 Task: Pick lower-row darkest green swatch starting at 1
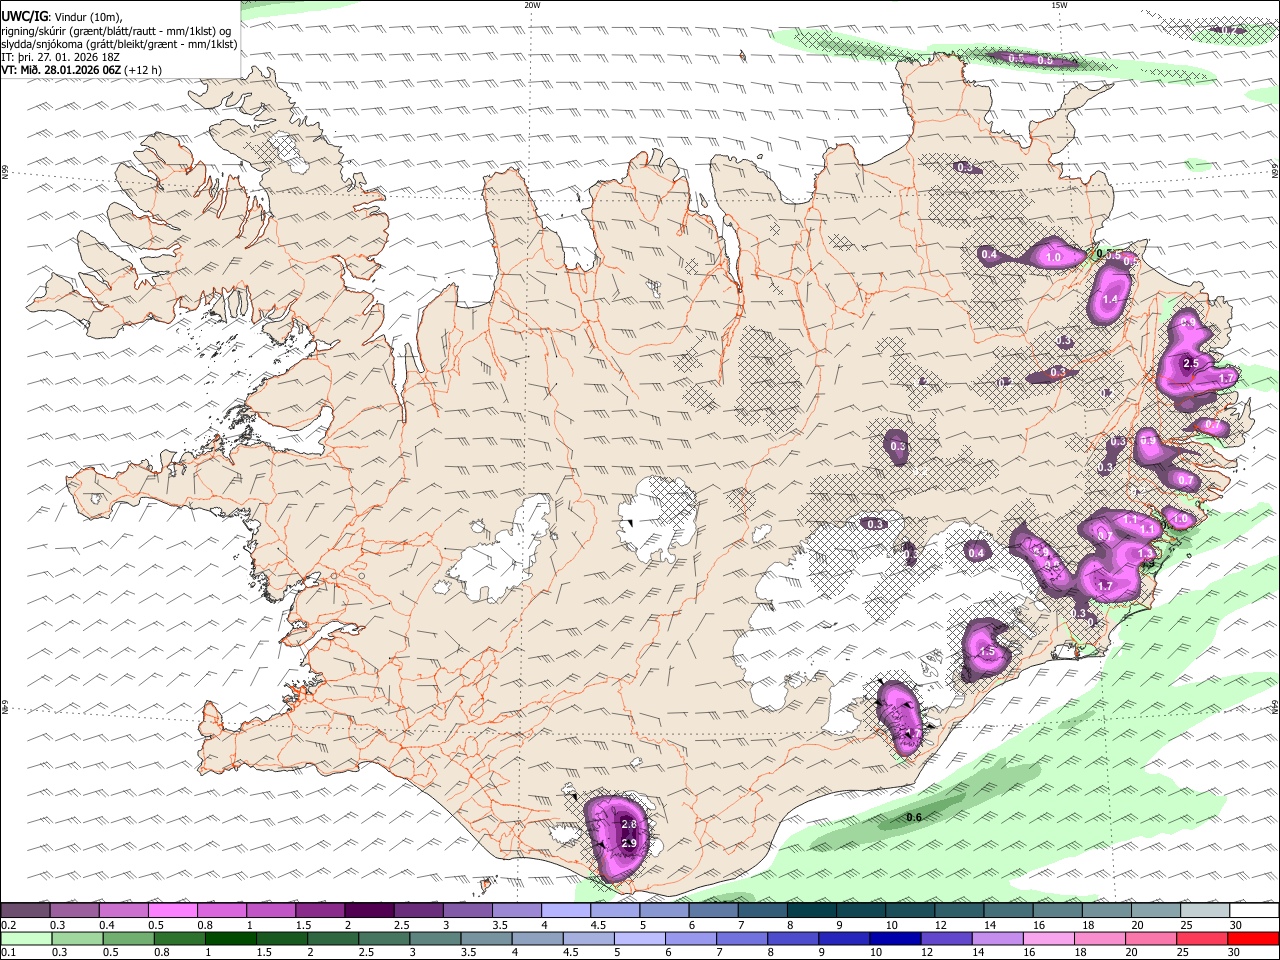pos(230,938)
